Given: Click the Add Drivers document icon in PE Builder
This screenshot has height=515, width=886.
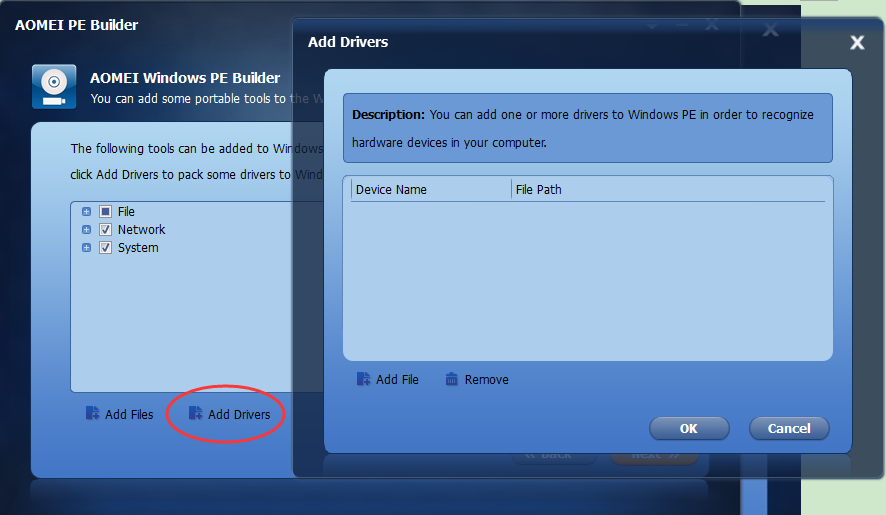Looking at the screenshot, I should click(x=195, y=413).
